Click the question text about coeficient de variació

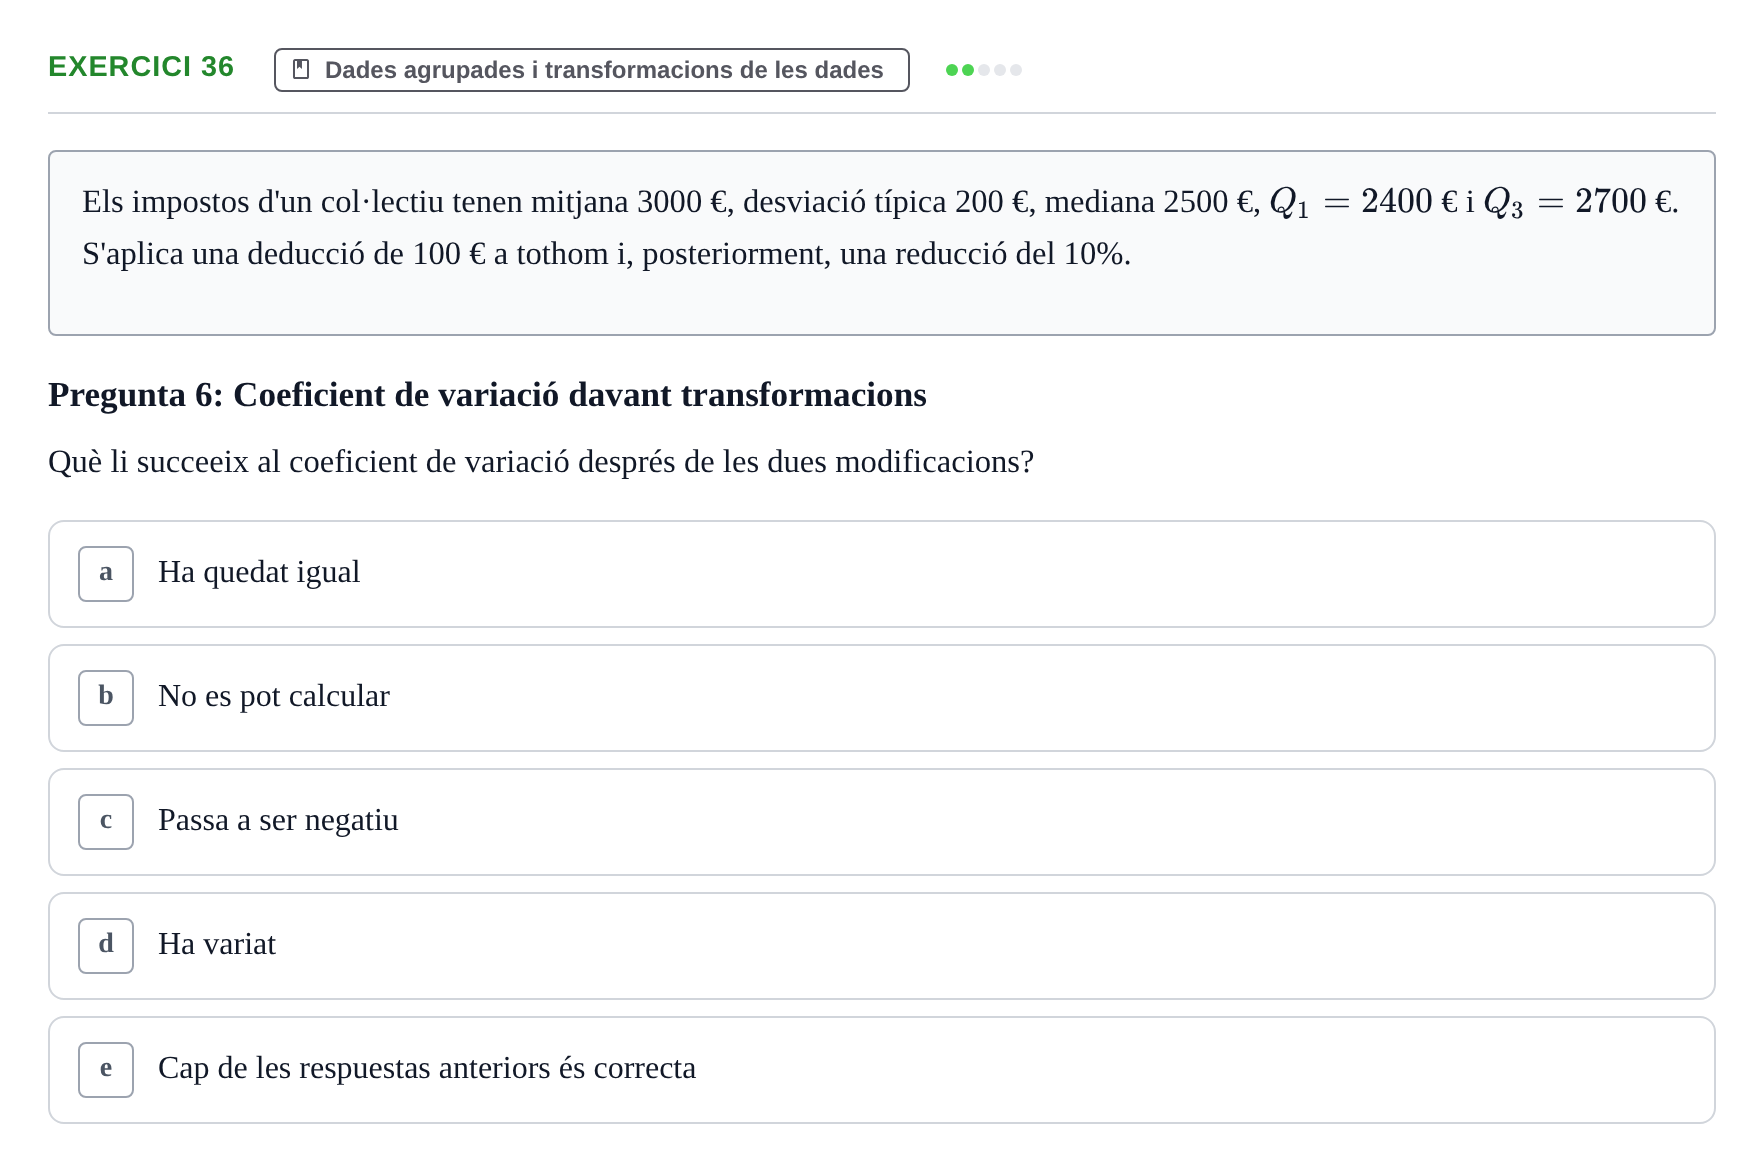tap(541, 462)
